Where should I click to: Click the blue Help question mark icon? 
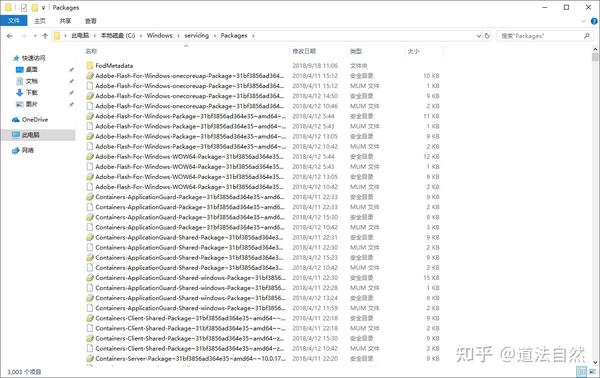[594, 21]
